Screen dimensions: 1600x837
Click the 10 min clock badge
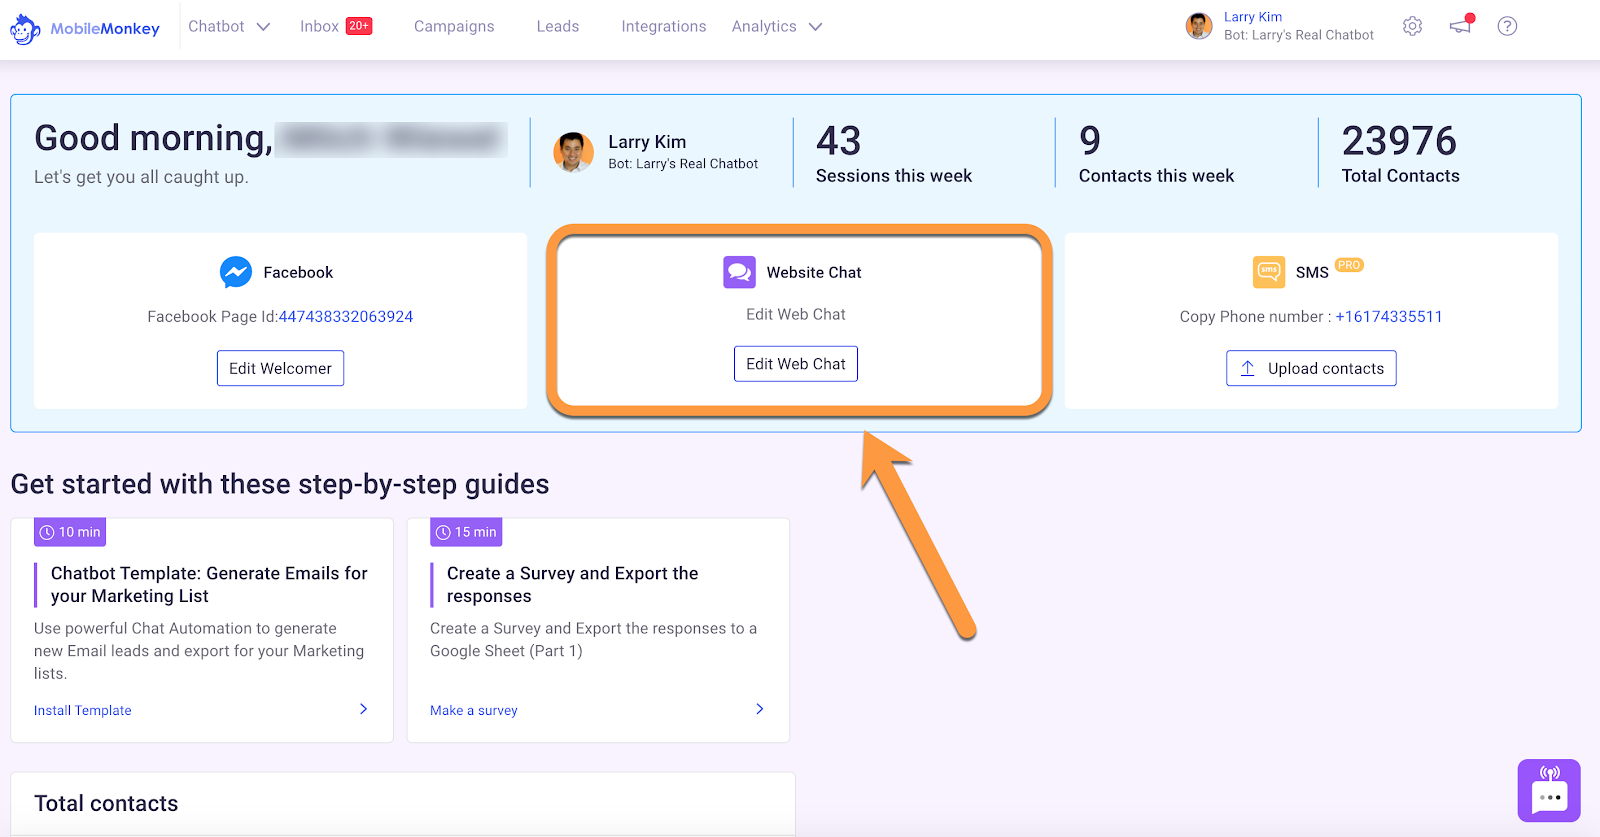pos(70,532)
